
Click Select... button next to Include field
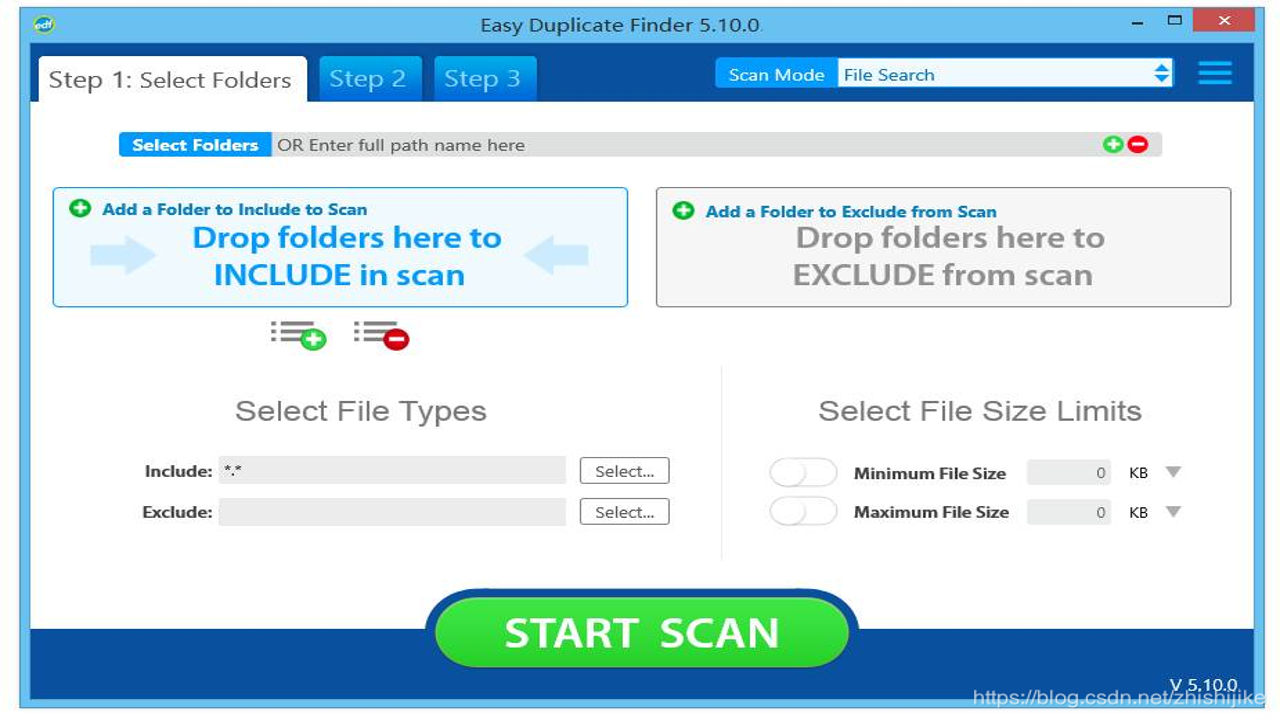point(625,471)
